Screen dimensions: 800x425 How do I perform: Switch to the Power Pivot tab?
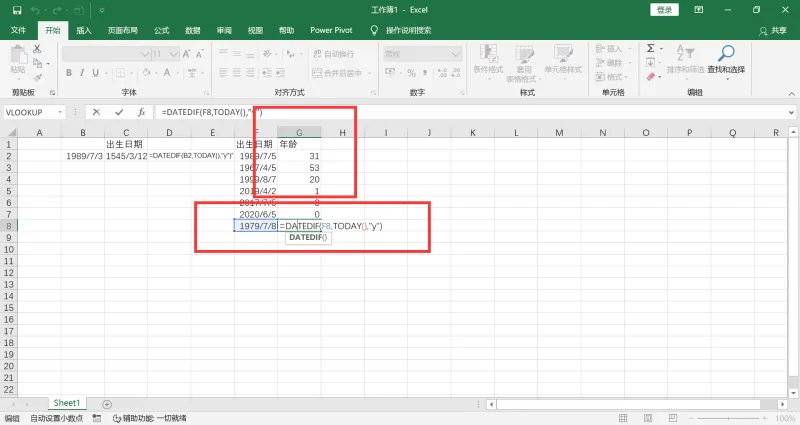[331, 31]
